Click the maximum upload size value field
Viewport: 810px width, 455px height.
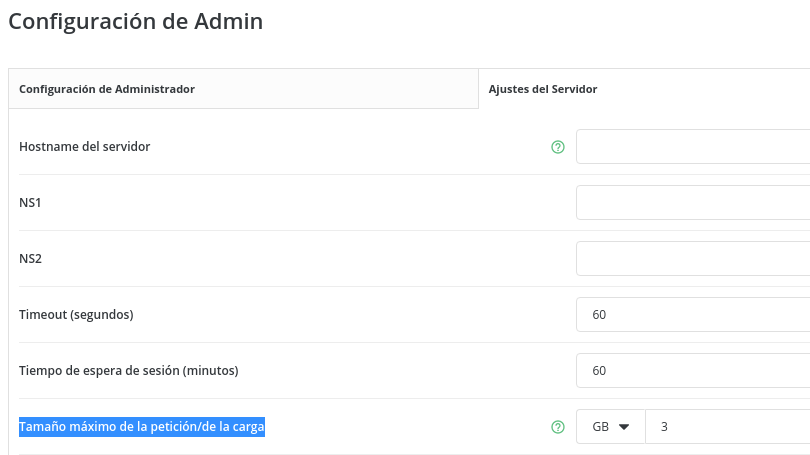(728, 427)
